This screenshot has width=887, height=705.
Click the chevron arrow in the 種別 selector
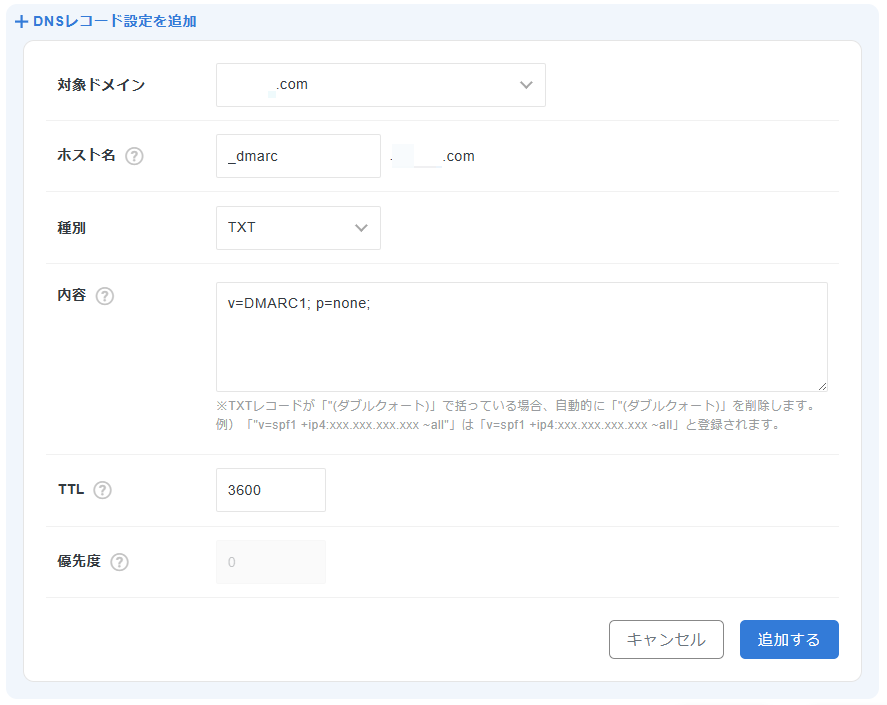tap(361, 228)
